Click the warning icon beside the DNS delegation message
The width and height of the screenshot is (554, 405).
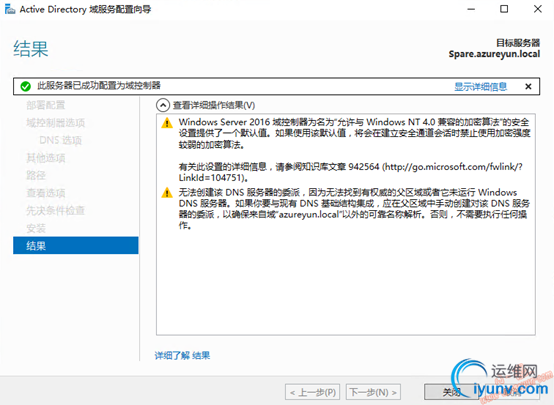(167, 193)
